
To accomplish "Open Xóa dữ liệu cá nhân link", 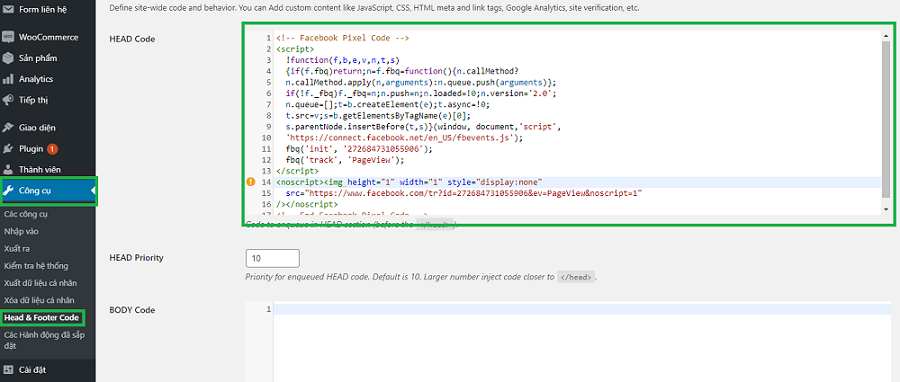I will [x=38, y=300].
